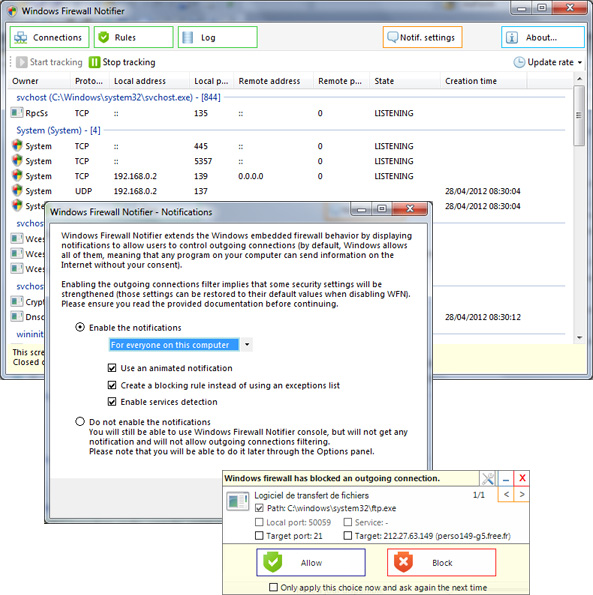Open the Rules tab
Viewport: 593px width, 595px height.
134,37
